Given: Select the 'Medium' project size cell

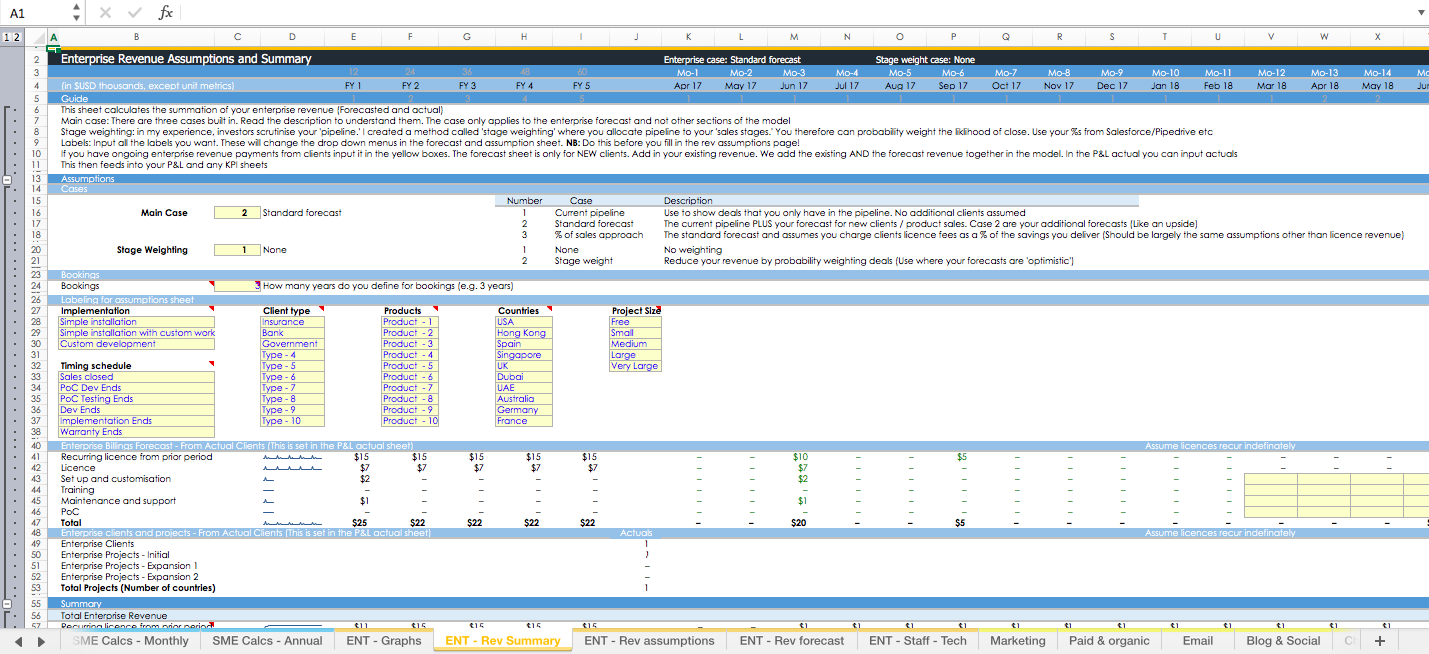Looking at the screenshot, I should point(635,344).
